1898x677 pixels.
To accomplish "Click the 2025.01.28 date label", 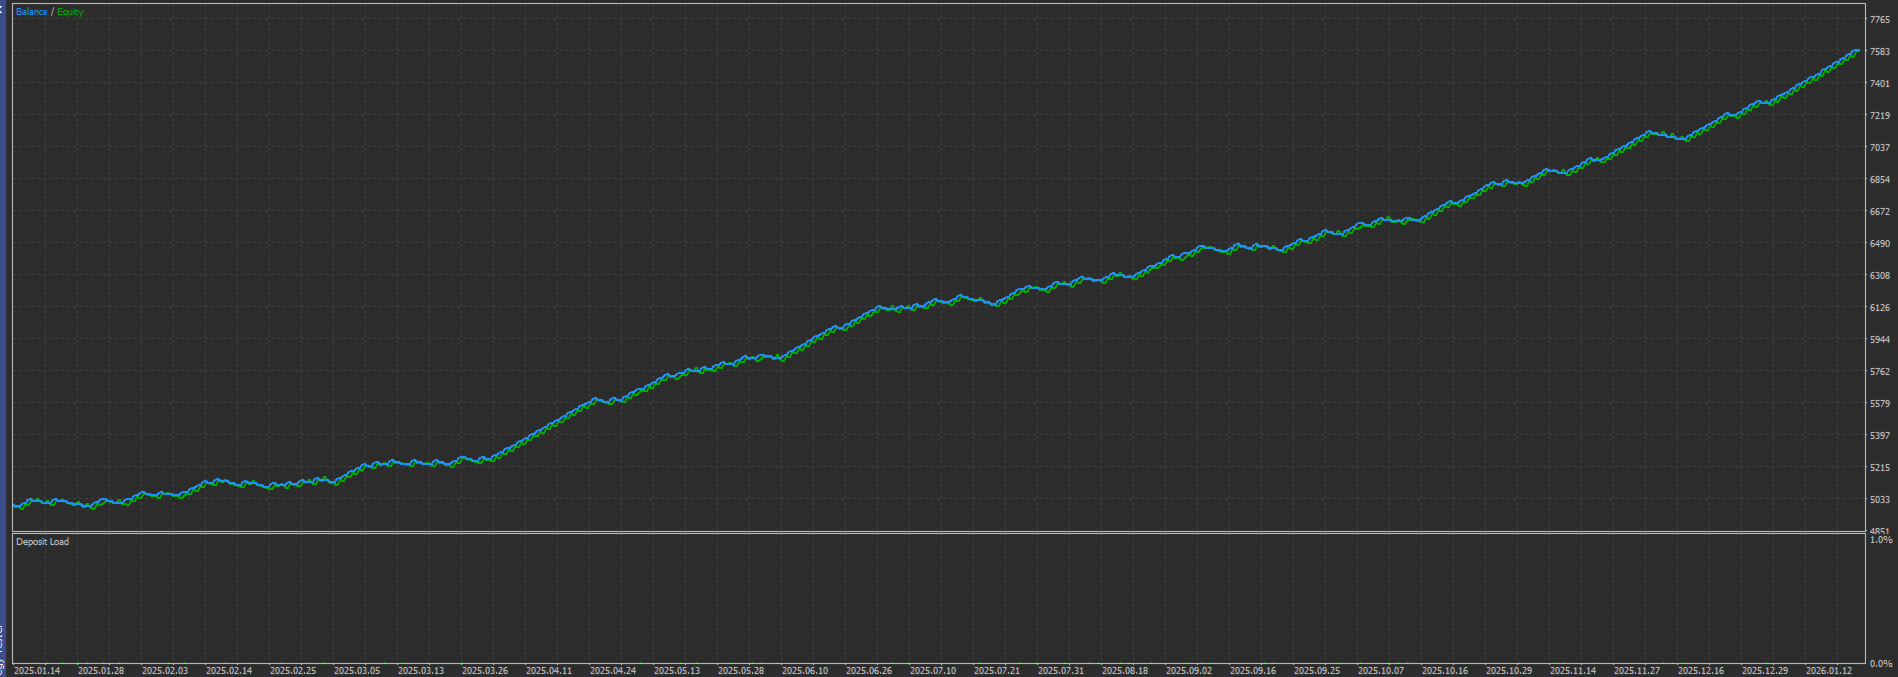I will tap(101, 671).
